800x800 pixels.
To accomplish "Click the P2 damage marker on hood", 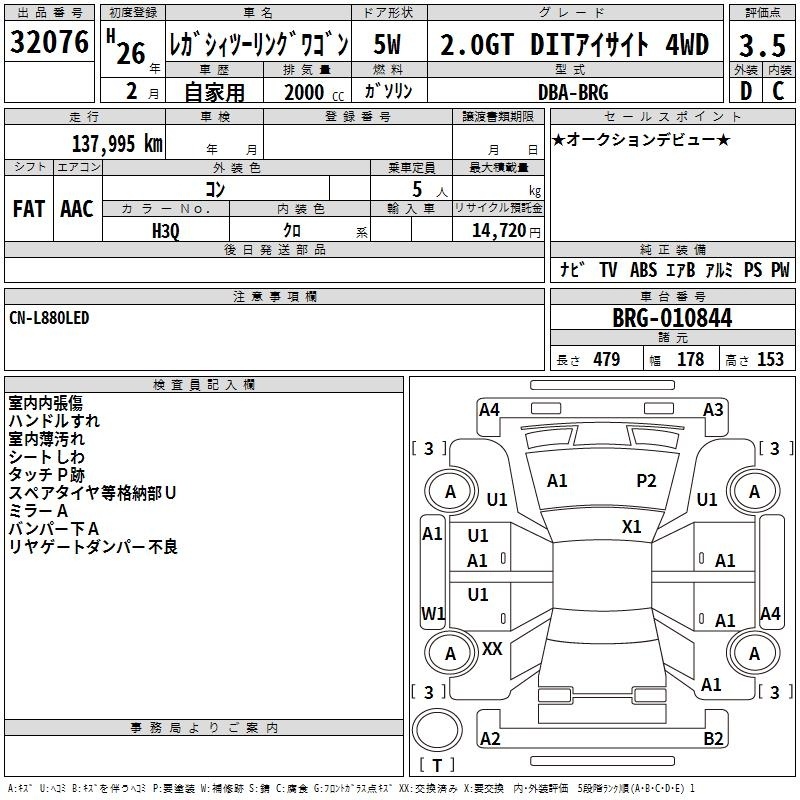I will pos(647,481).
